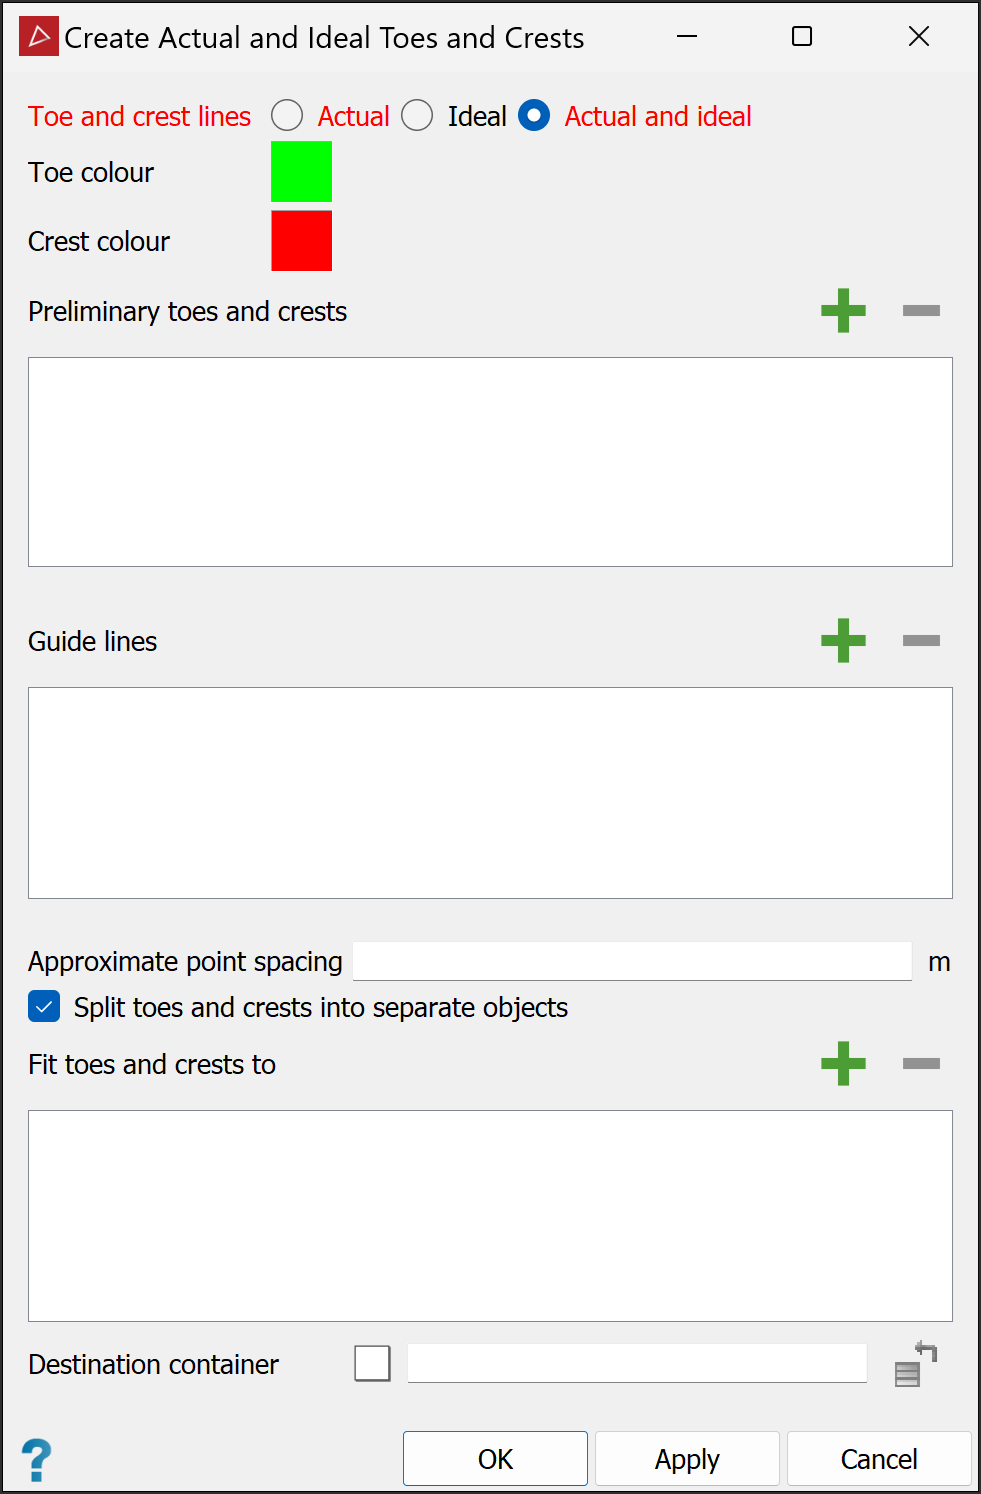Image resolution: width=981 pixels, height=1494 pixels.
Task: Cancel the dialog
Action: (878, 1459)
